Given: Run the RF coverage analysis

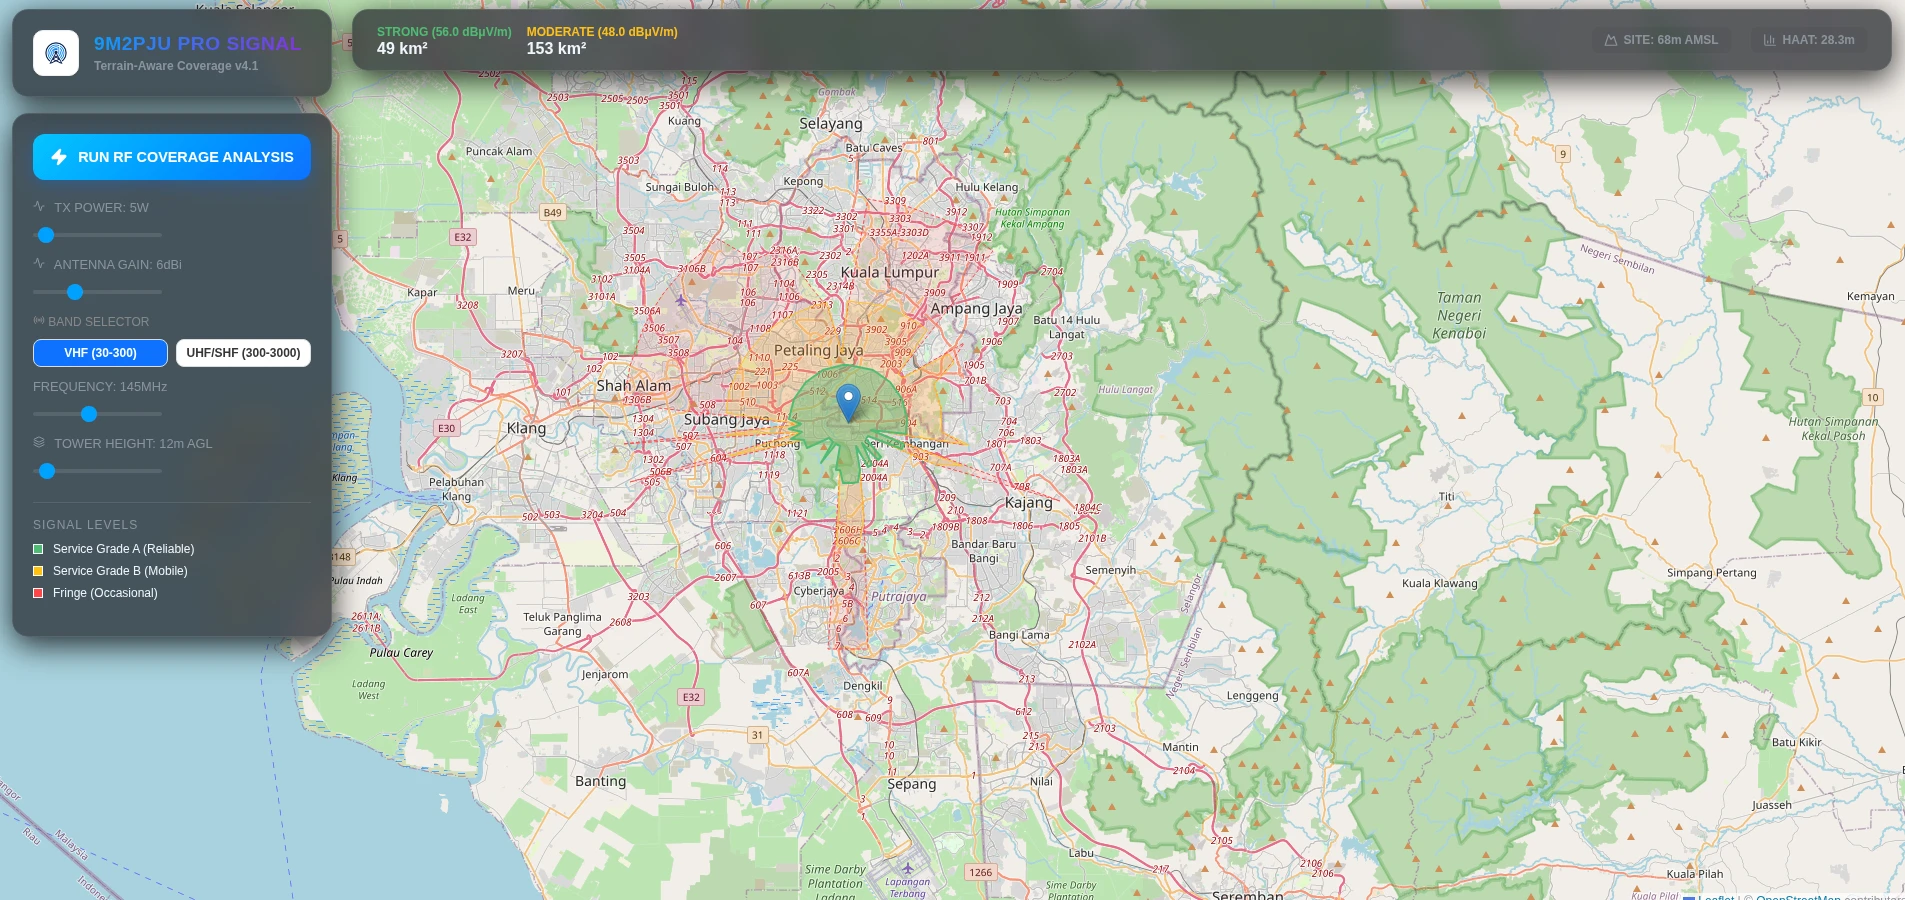Looking at the screenshot, I should 172,157.
